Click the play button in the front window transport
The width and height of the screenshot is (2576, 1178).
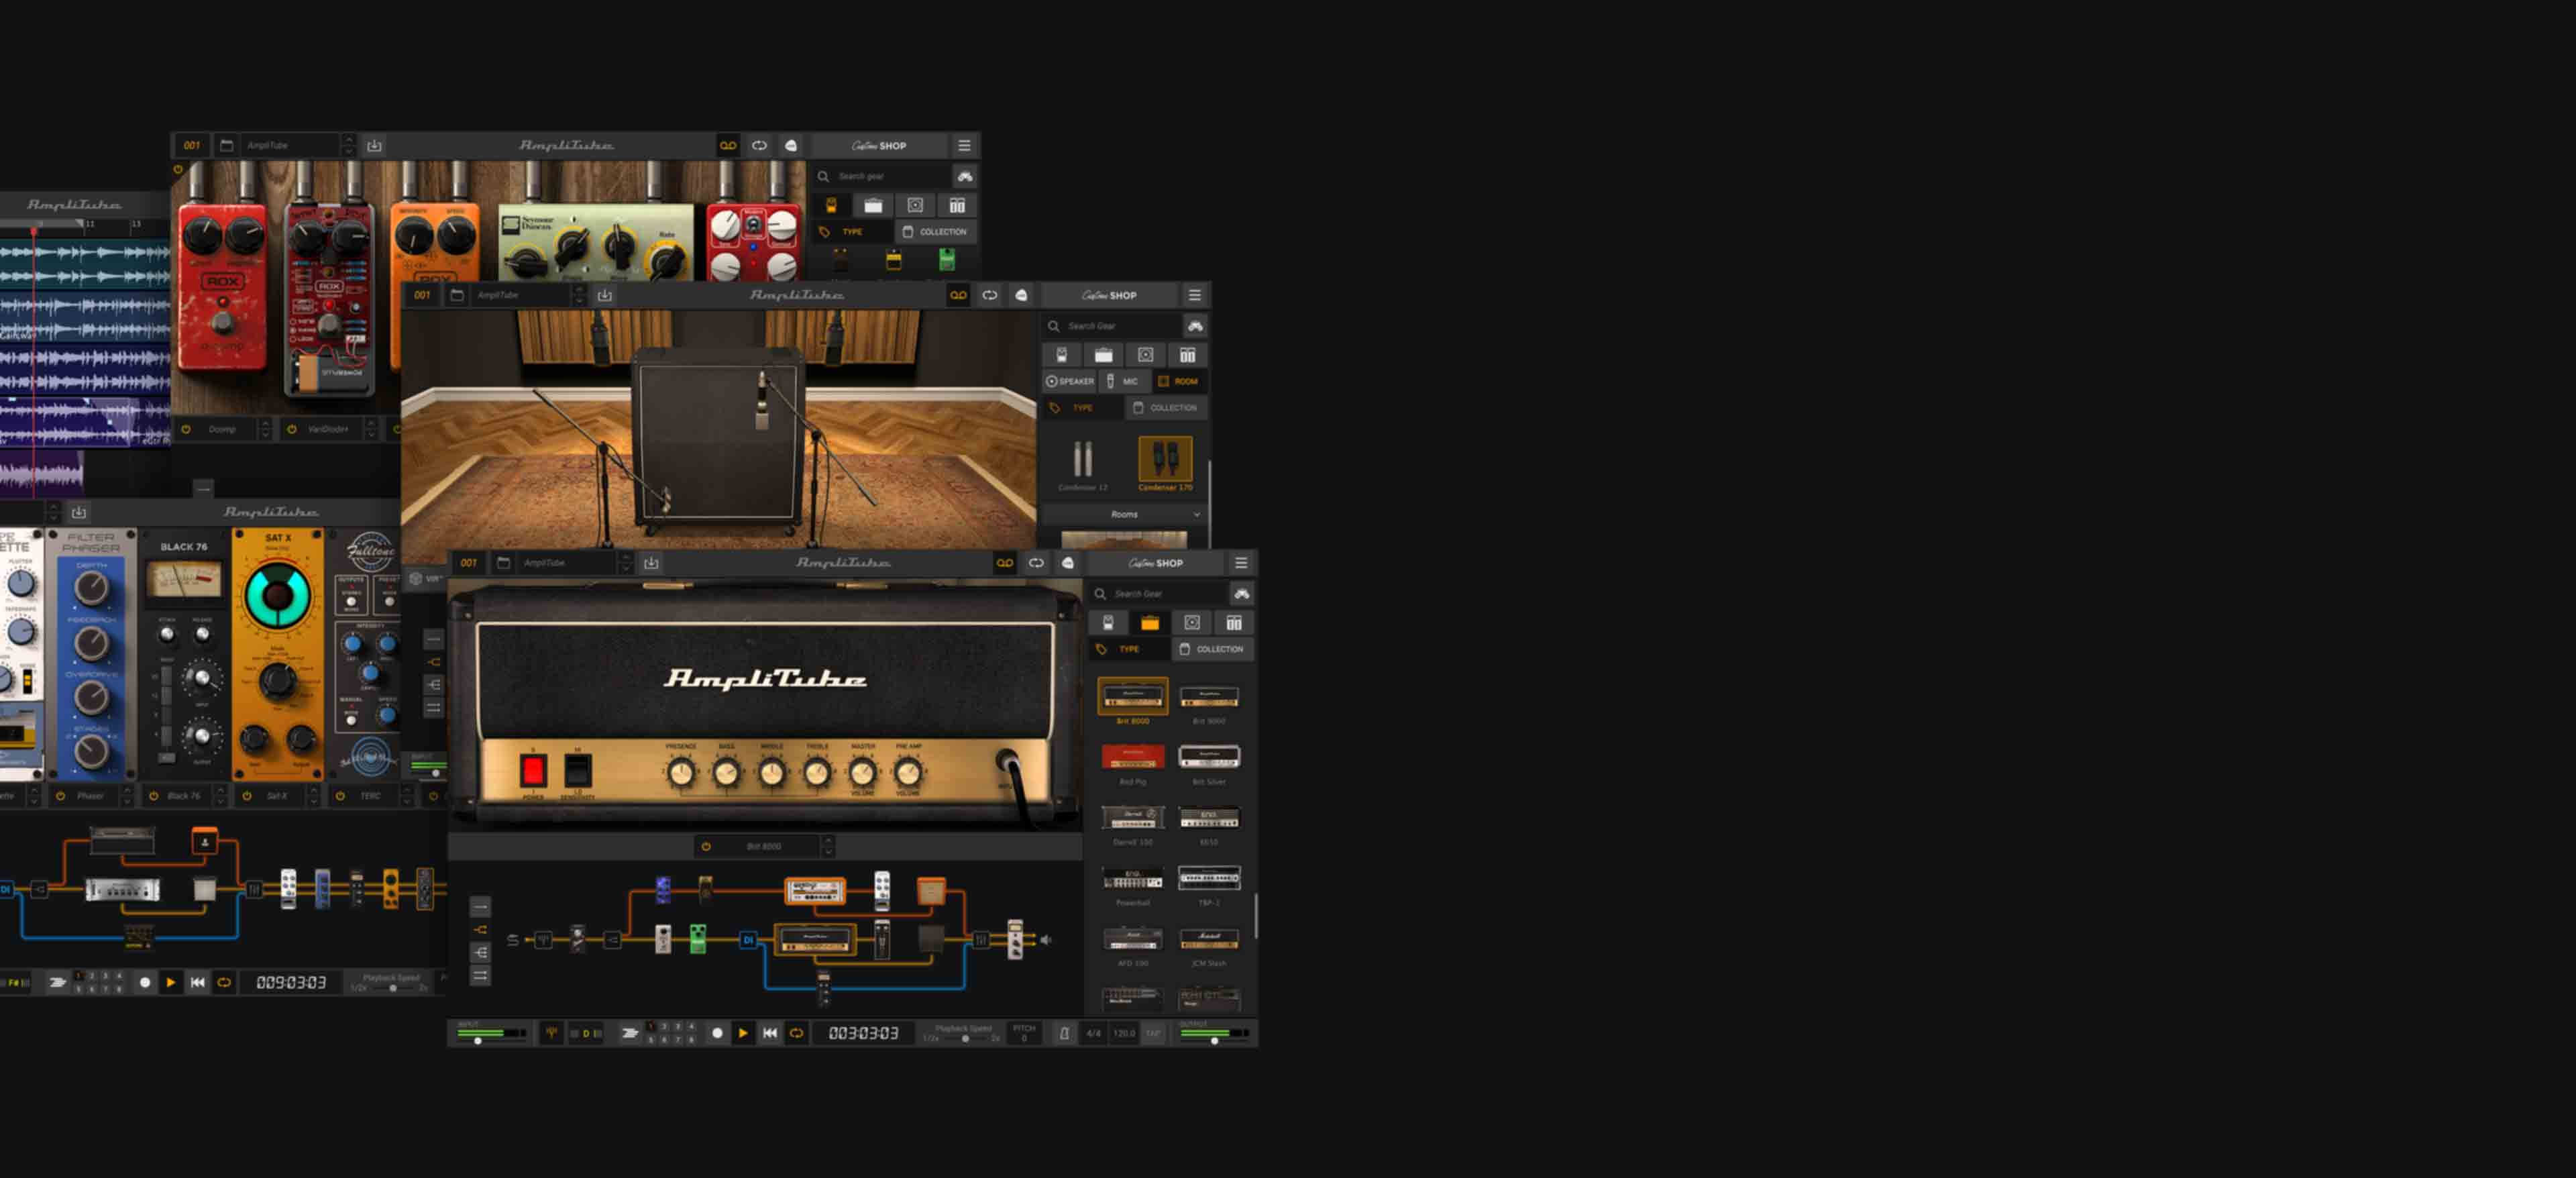[743, 1033]
